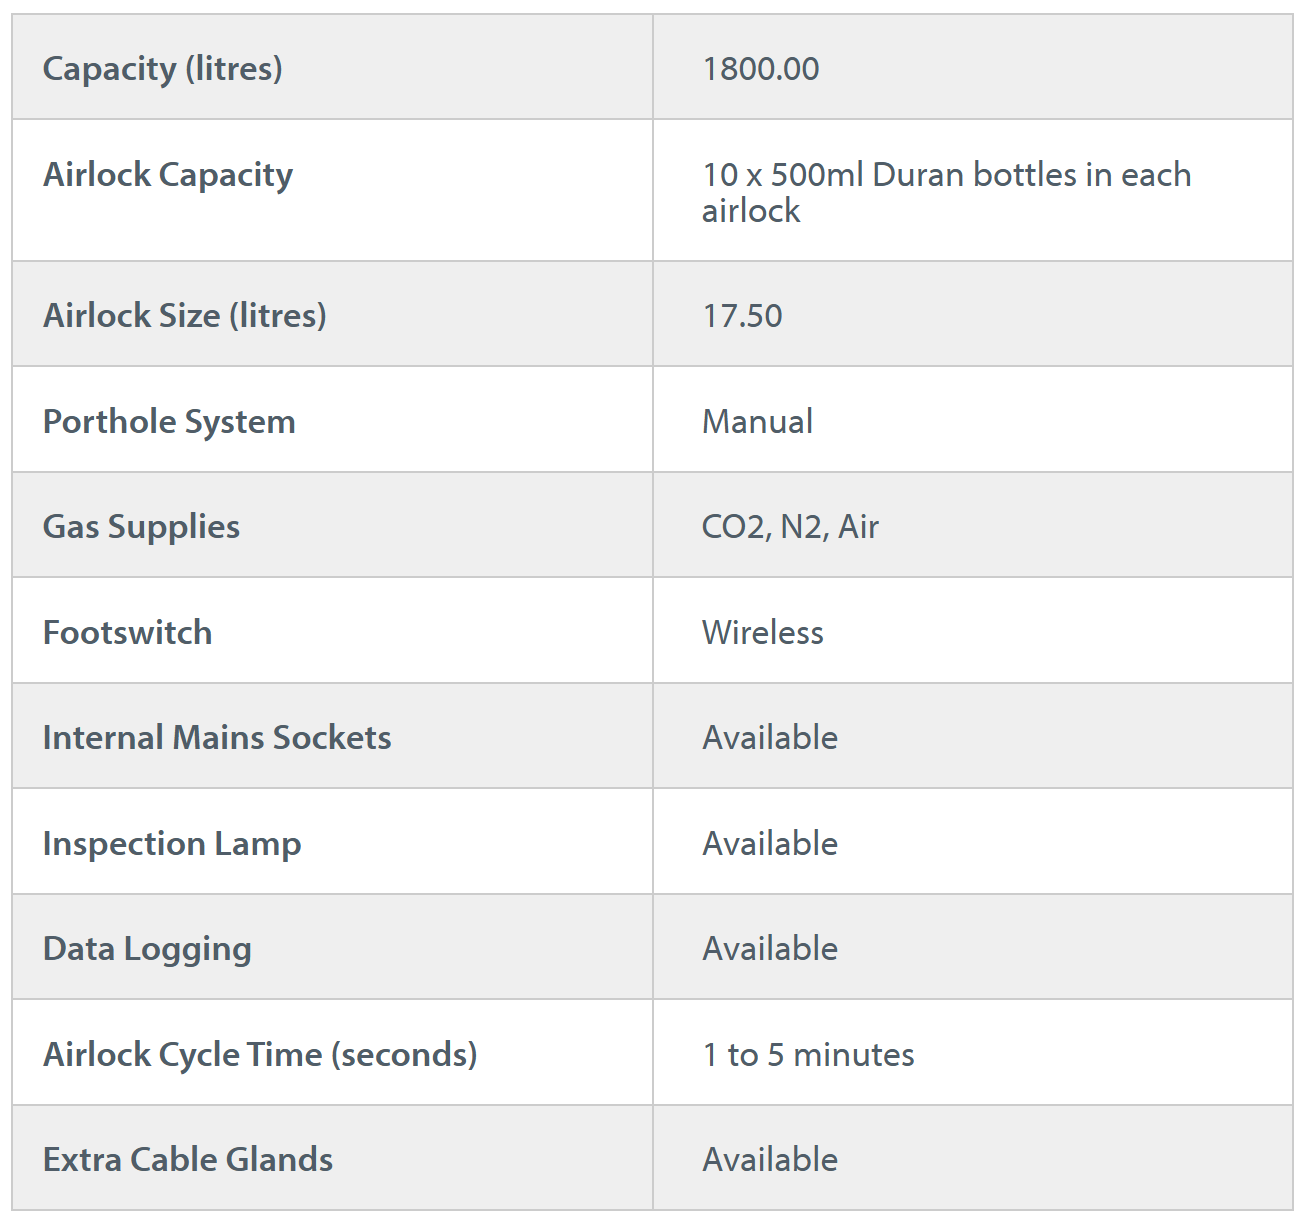Click the Gas Supplies label
This screenshot has width=1302, height=1217.
tap(141, 527)
